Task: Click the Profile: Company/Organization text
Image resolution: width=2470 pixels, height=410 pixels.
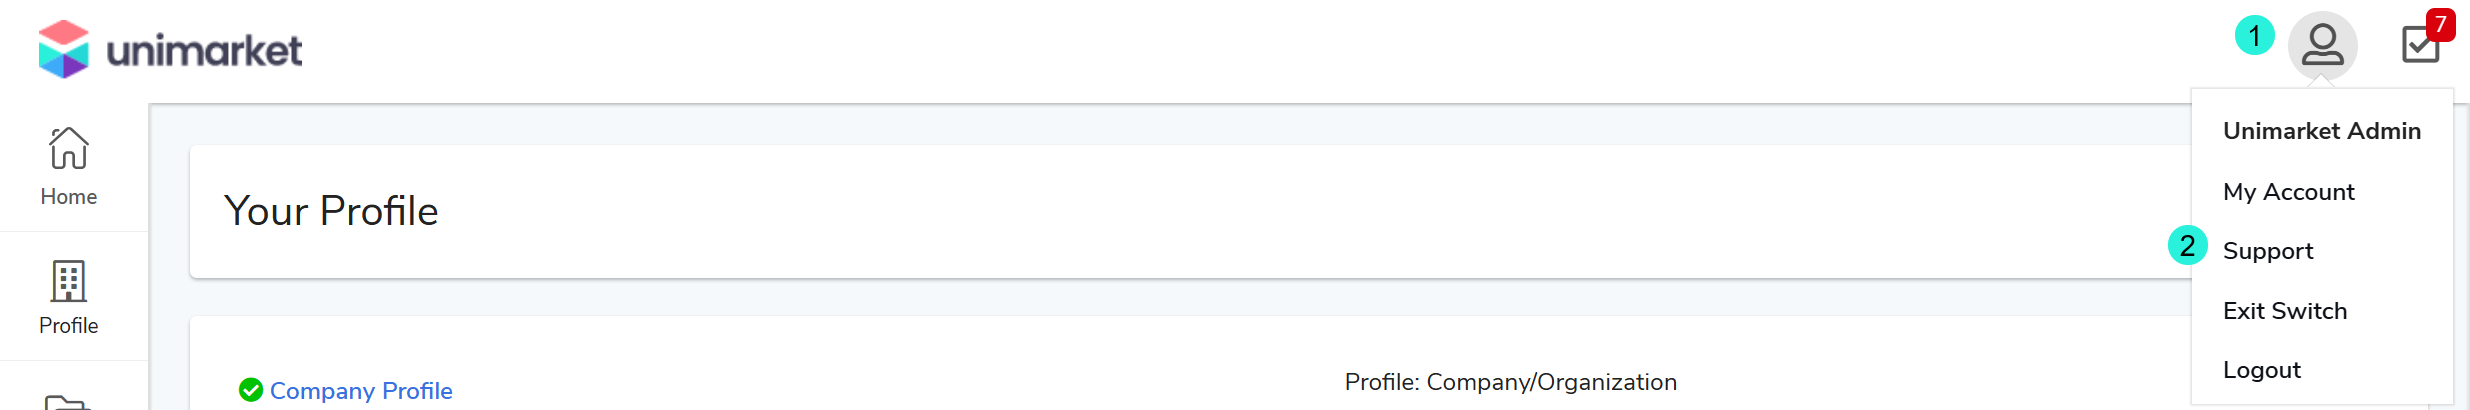Action: click(1510, 382)
